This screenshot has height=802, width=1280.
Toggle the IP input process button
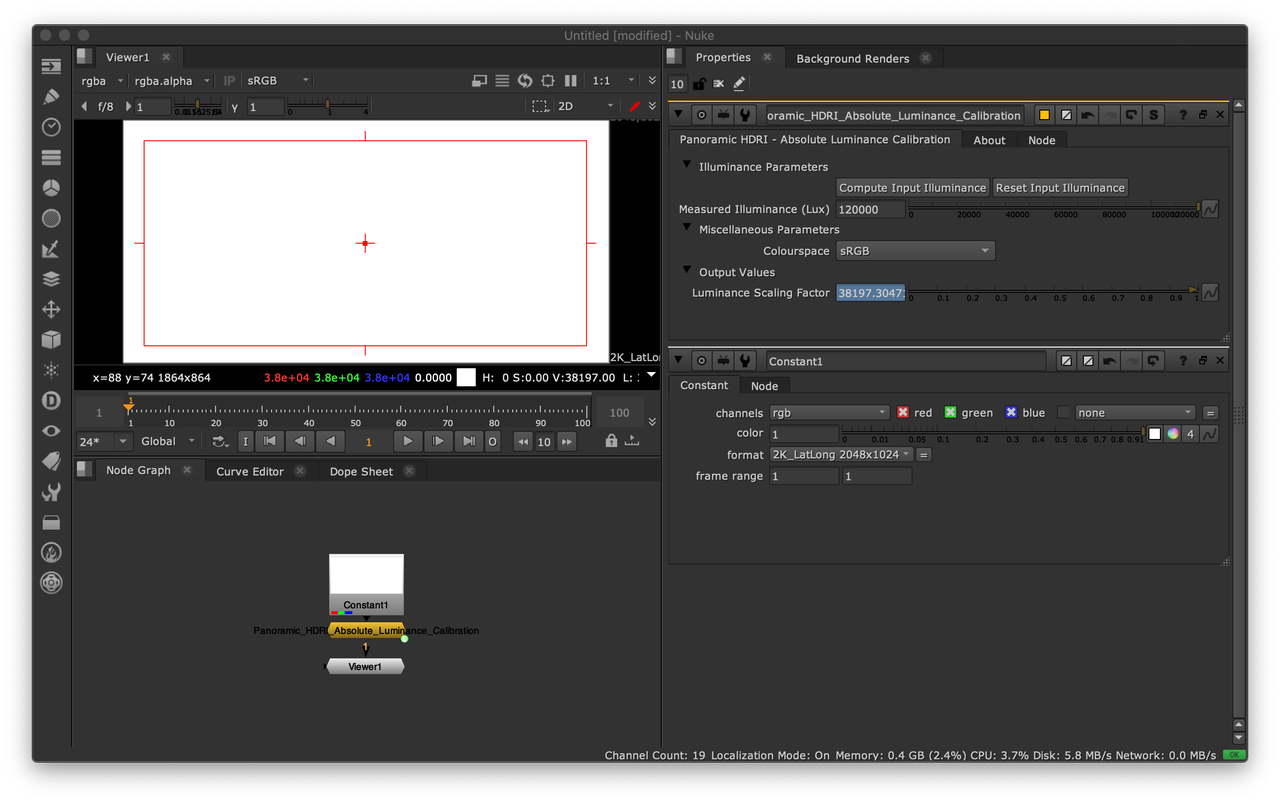tap(229, 80)
